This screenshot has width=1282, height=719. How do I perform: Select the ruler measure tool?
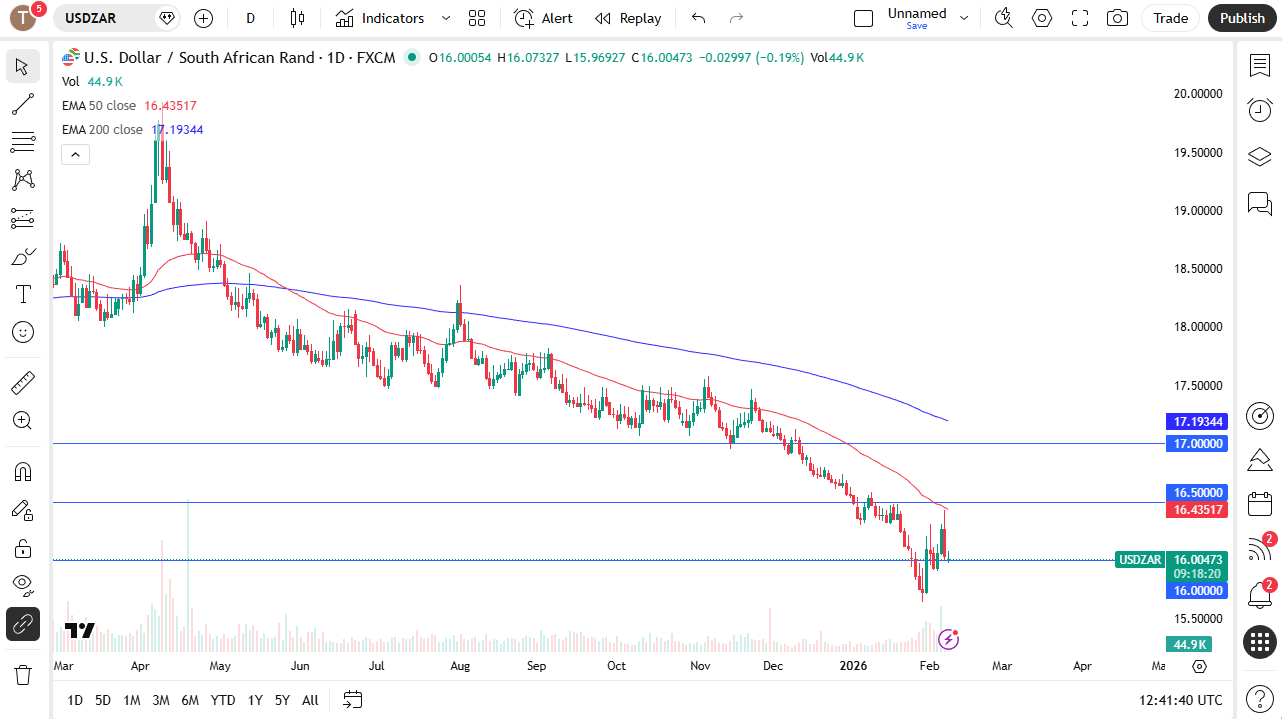22,382
